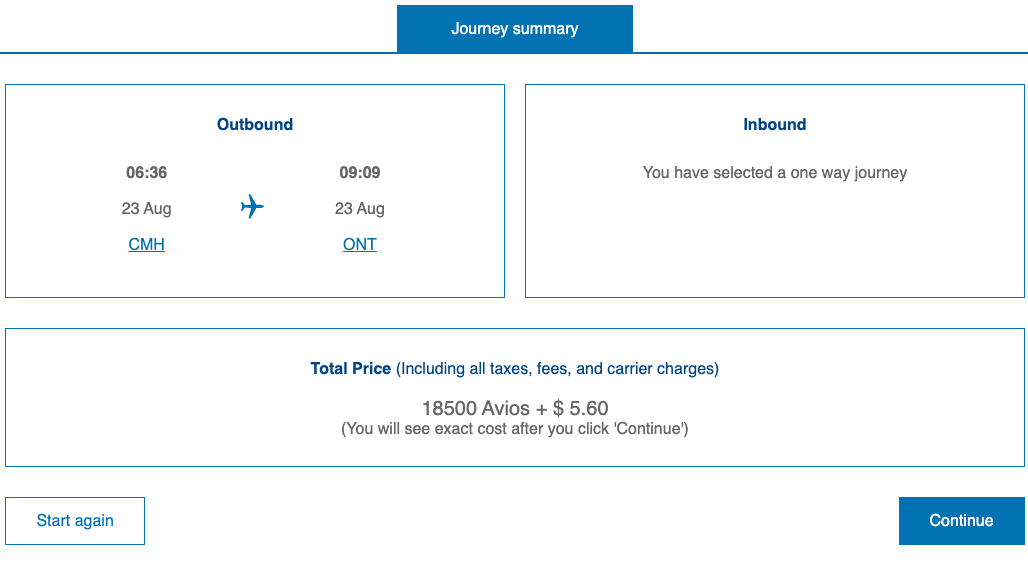This screenshot has width=1028, height=567.
Task: Click empty space inside the Outbound box
Action: [440, 270]
